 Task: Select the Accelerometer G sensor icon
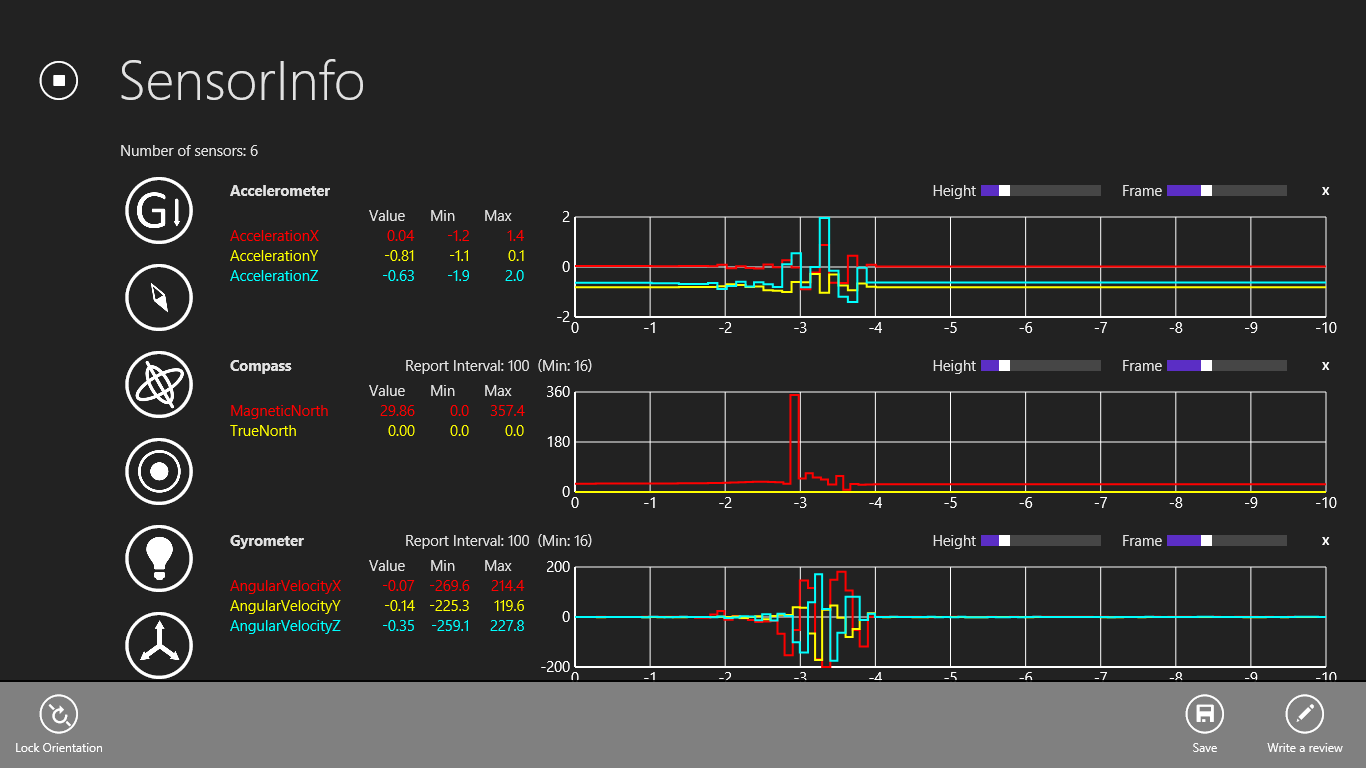click(x=159, y=209)
